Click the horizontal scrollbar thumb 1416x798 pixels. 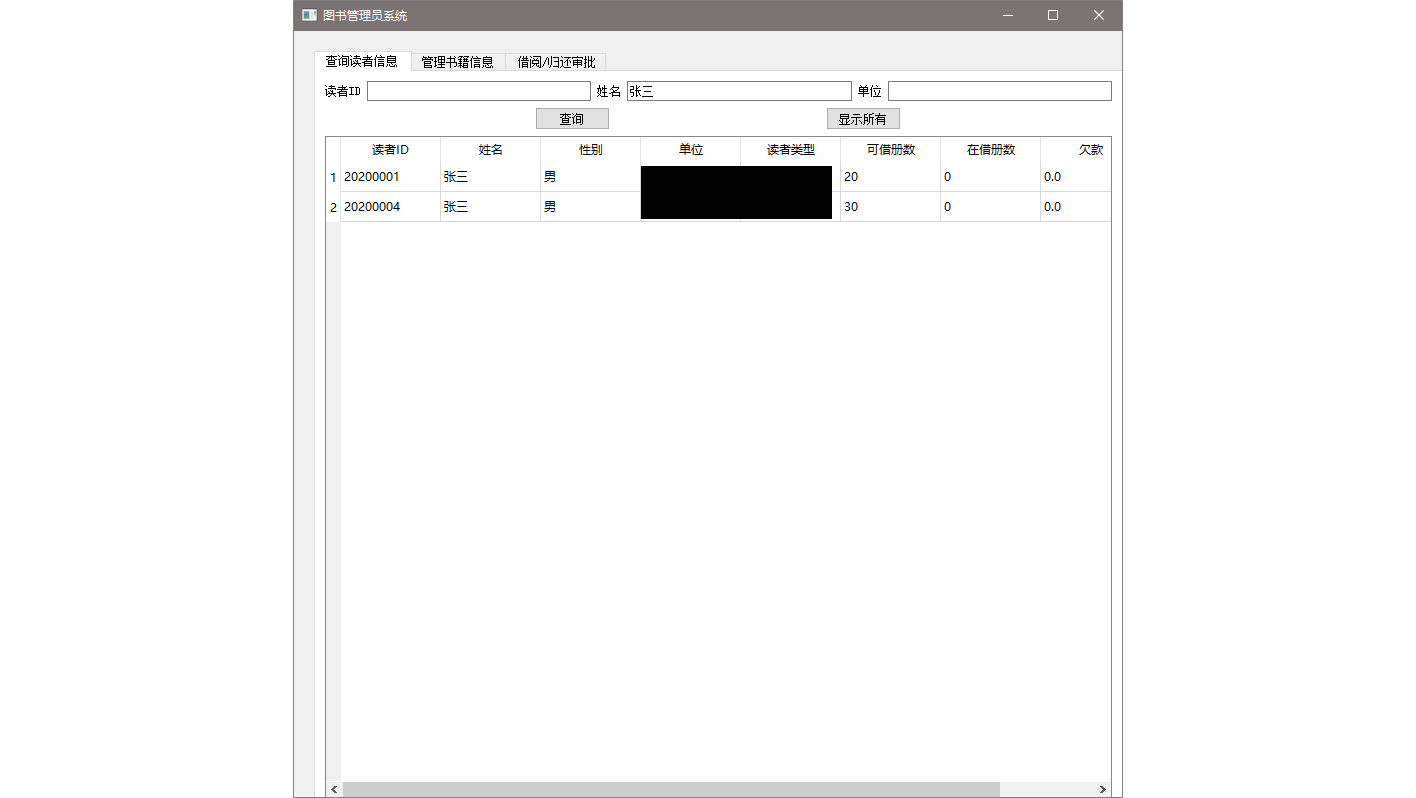[x=671, y=789]
